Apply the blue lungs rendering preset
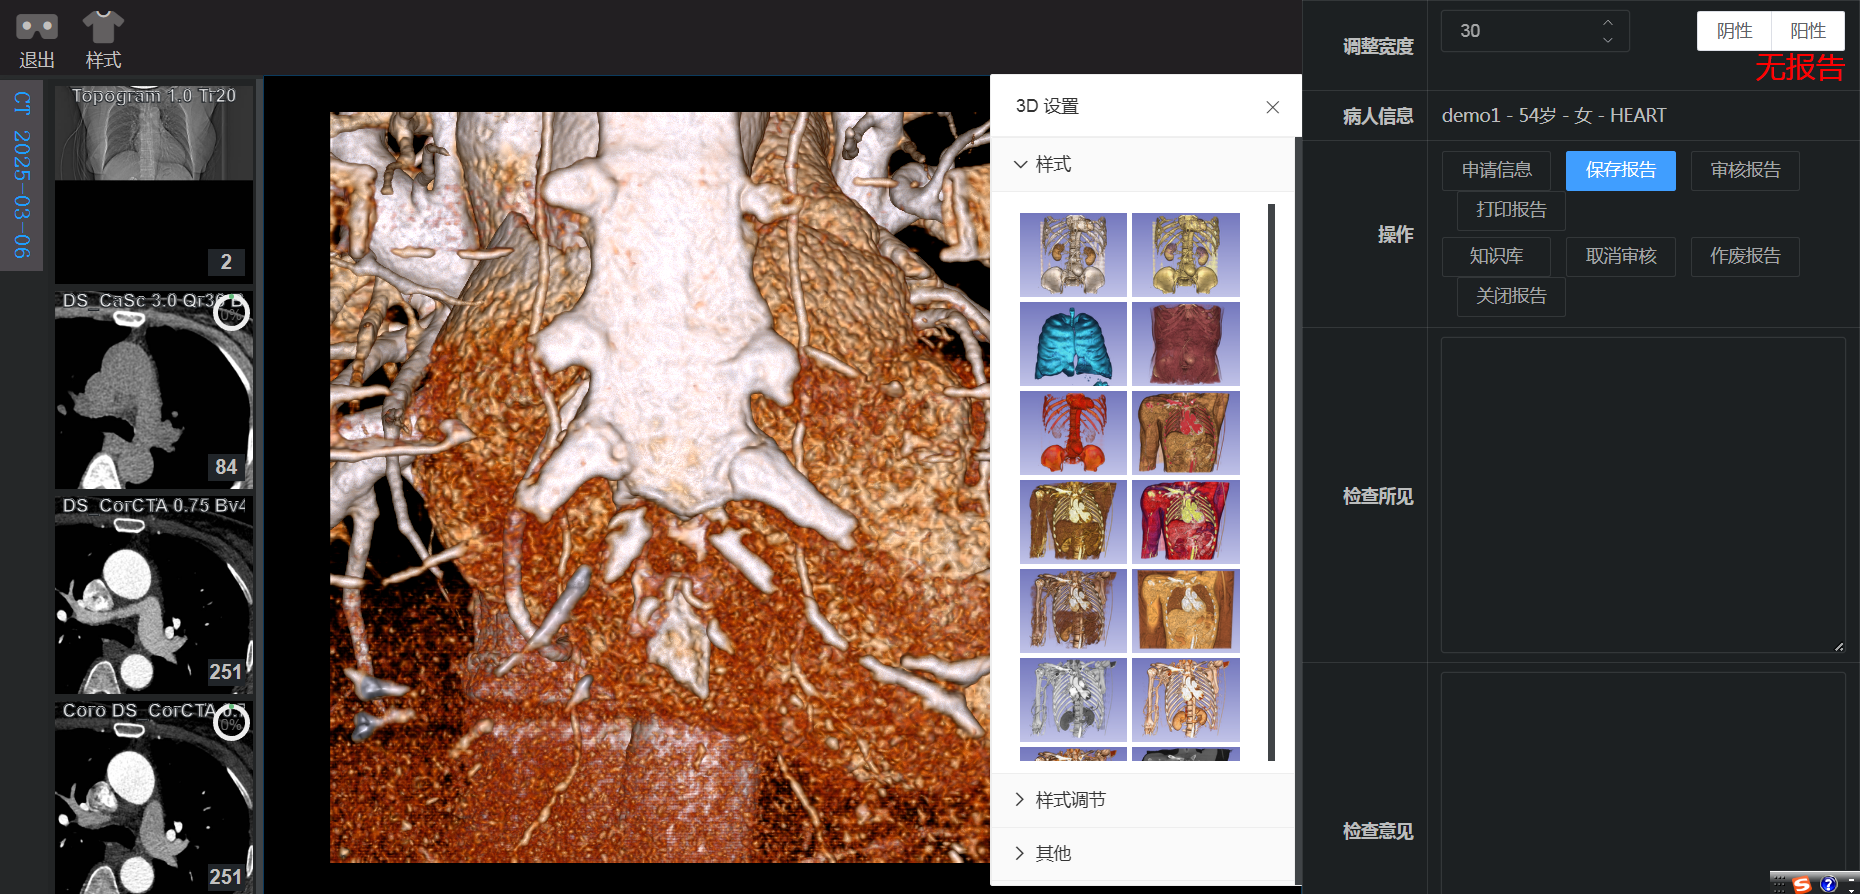 coord(1073,343)
